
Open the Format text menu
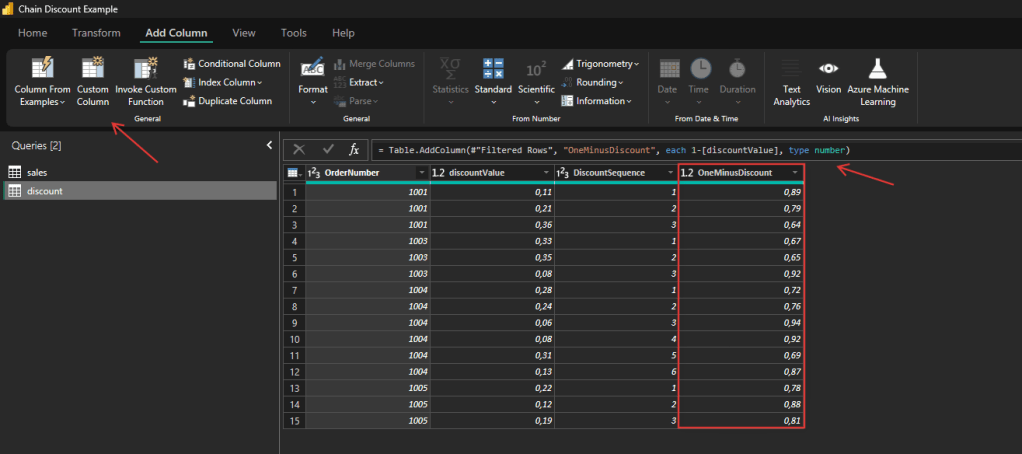tap(313, 82)
